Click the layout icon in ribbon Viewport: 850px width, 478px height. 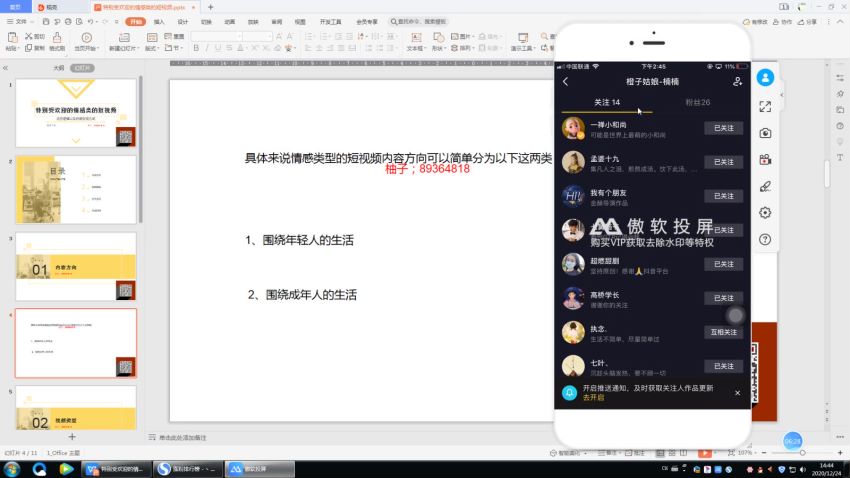(152, 37)
